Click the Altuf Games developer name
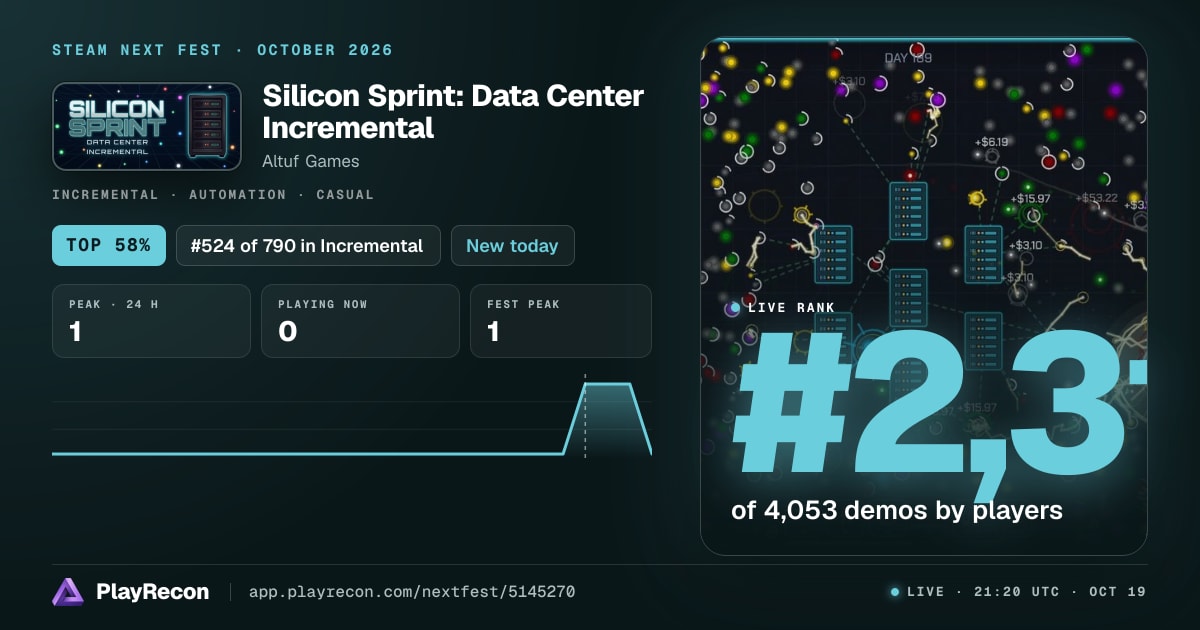The image size is (1200, 630). click(311, 161)
